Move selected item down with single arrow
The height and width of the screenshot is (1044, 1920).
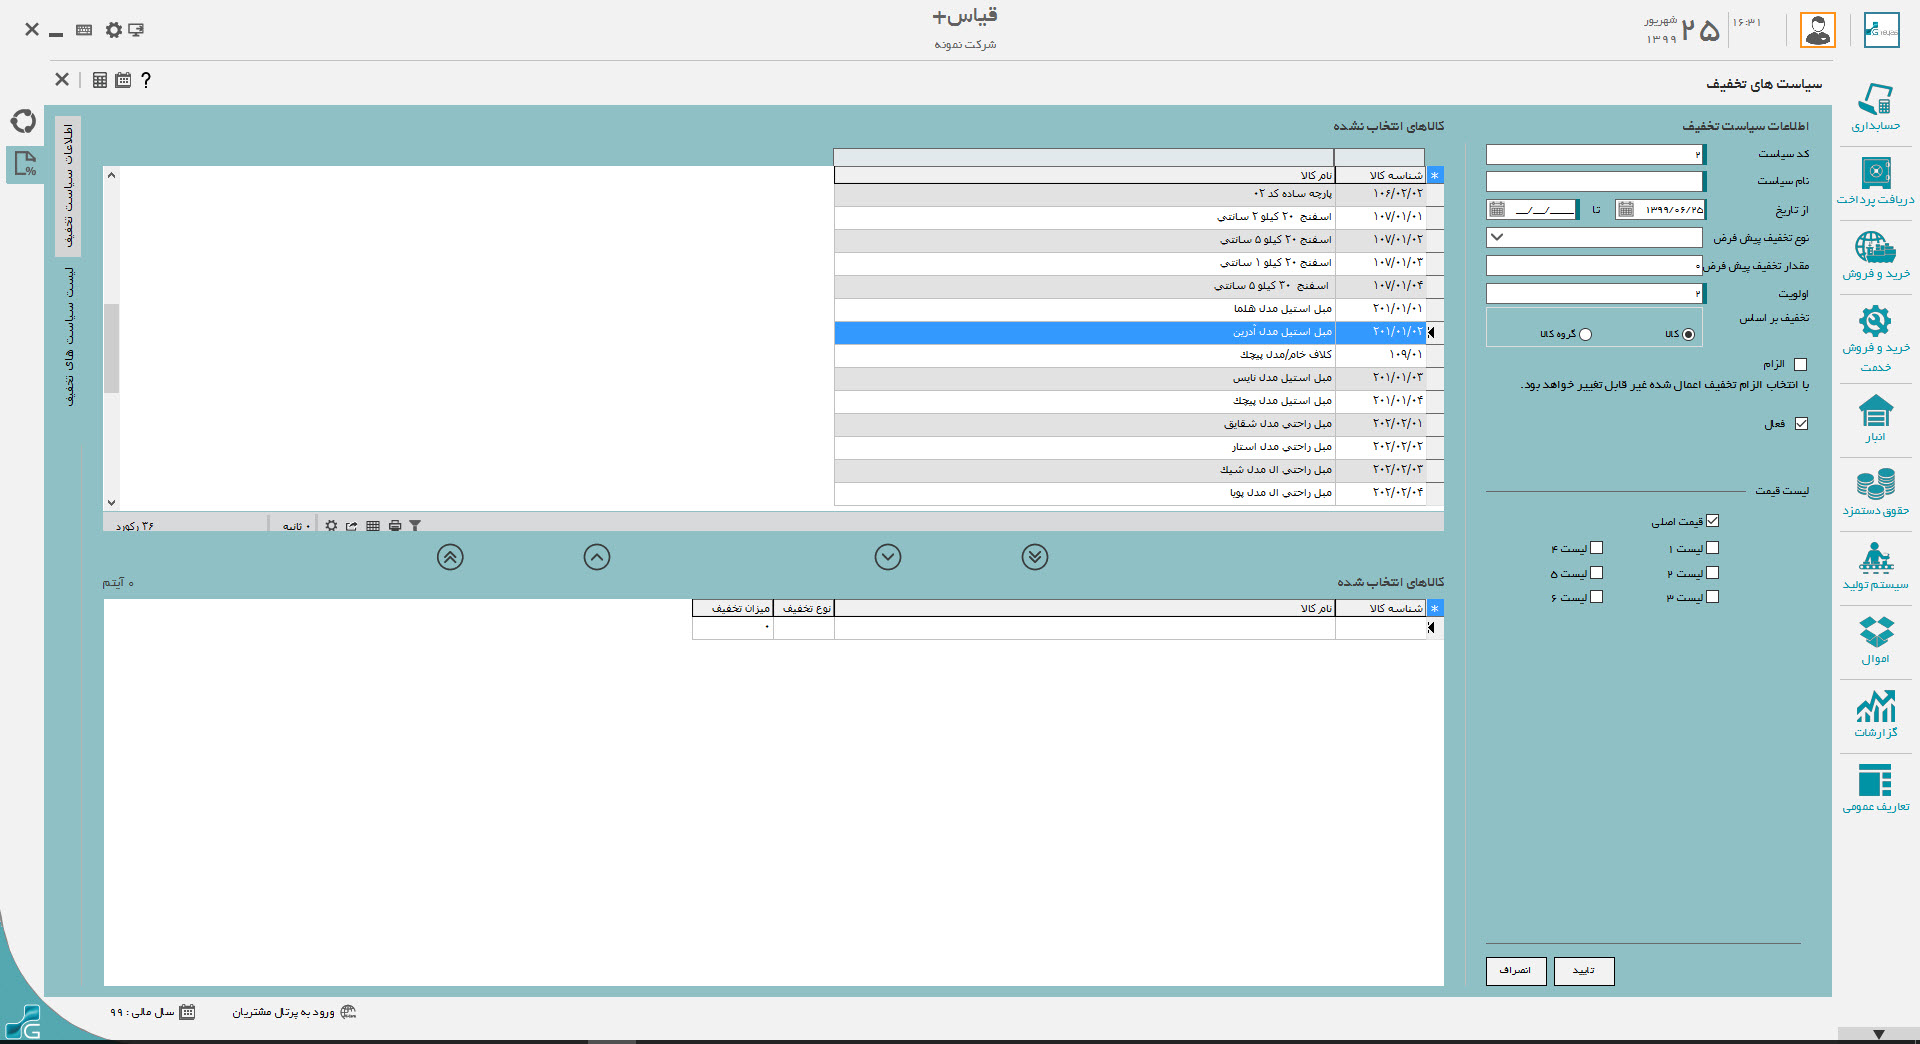click(x=888, y=557)
